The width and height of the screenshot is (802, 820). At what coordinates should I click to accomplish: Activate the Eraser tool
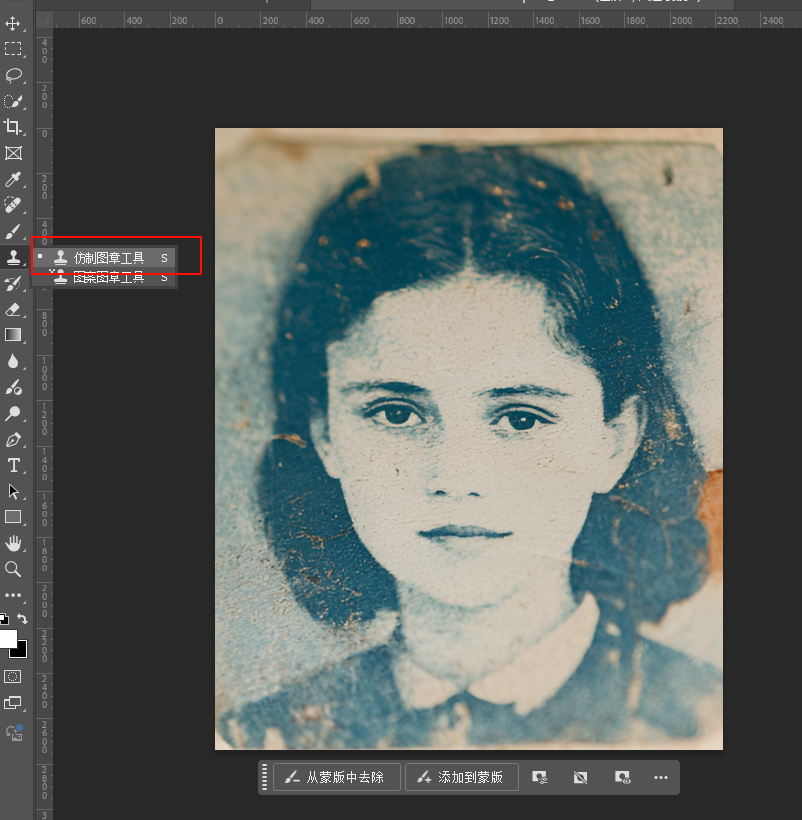(x=13, y=309)
